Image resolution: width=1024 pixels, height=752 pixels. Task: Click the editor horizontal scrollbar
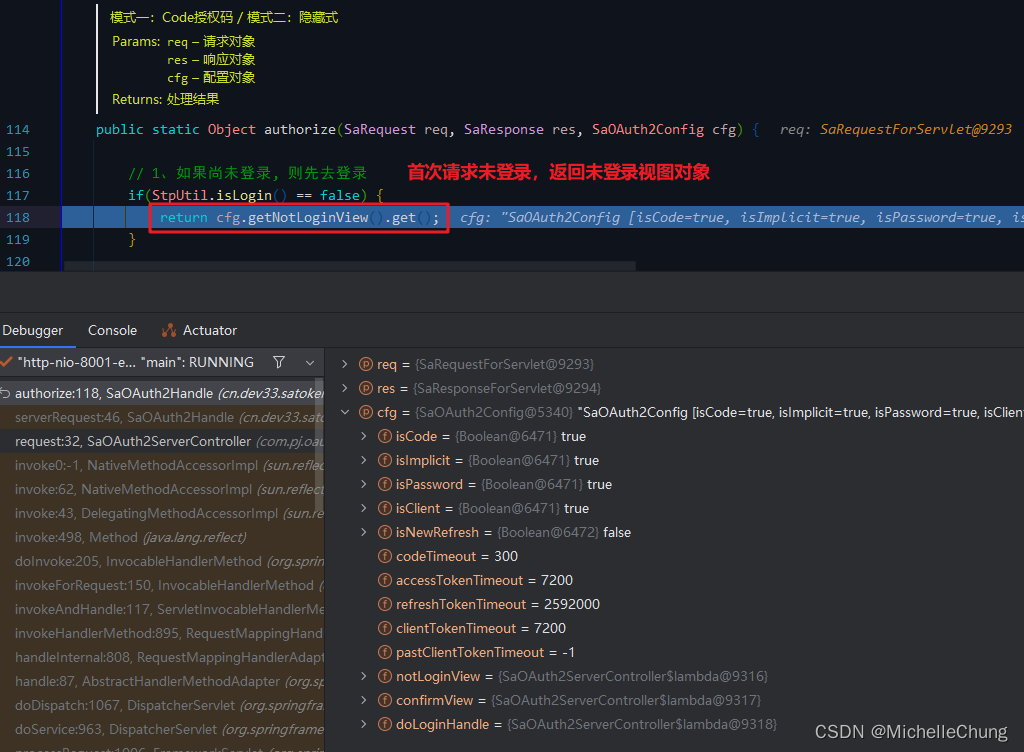(349, 266)
